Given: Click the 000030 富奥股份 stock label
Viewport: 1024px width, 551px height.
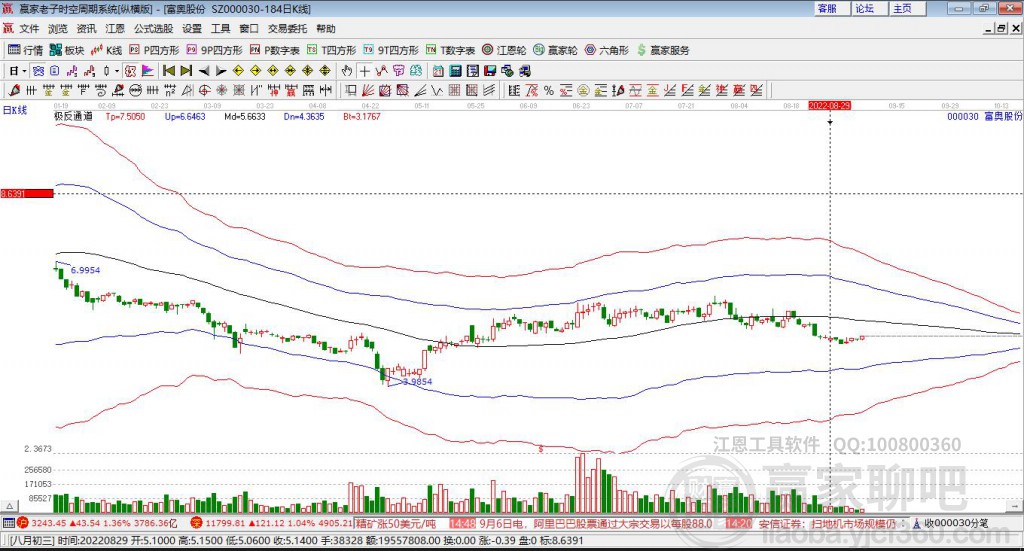Looking at the screenshot, I should tap(985, 116).
